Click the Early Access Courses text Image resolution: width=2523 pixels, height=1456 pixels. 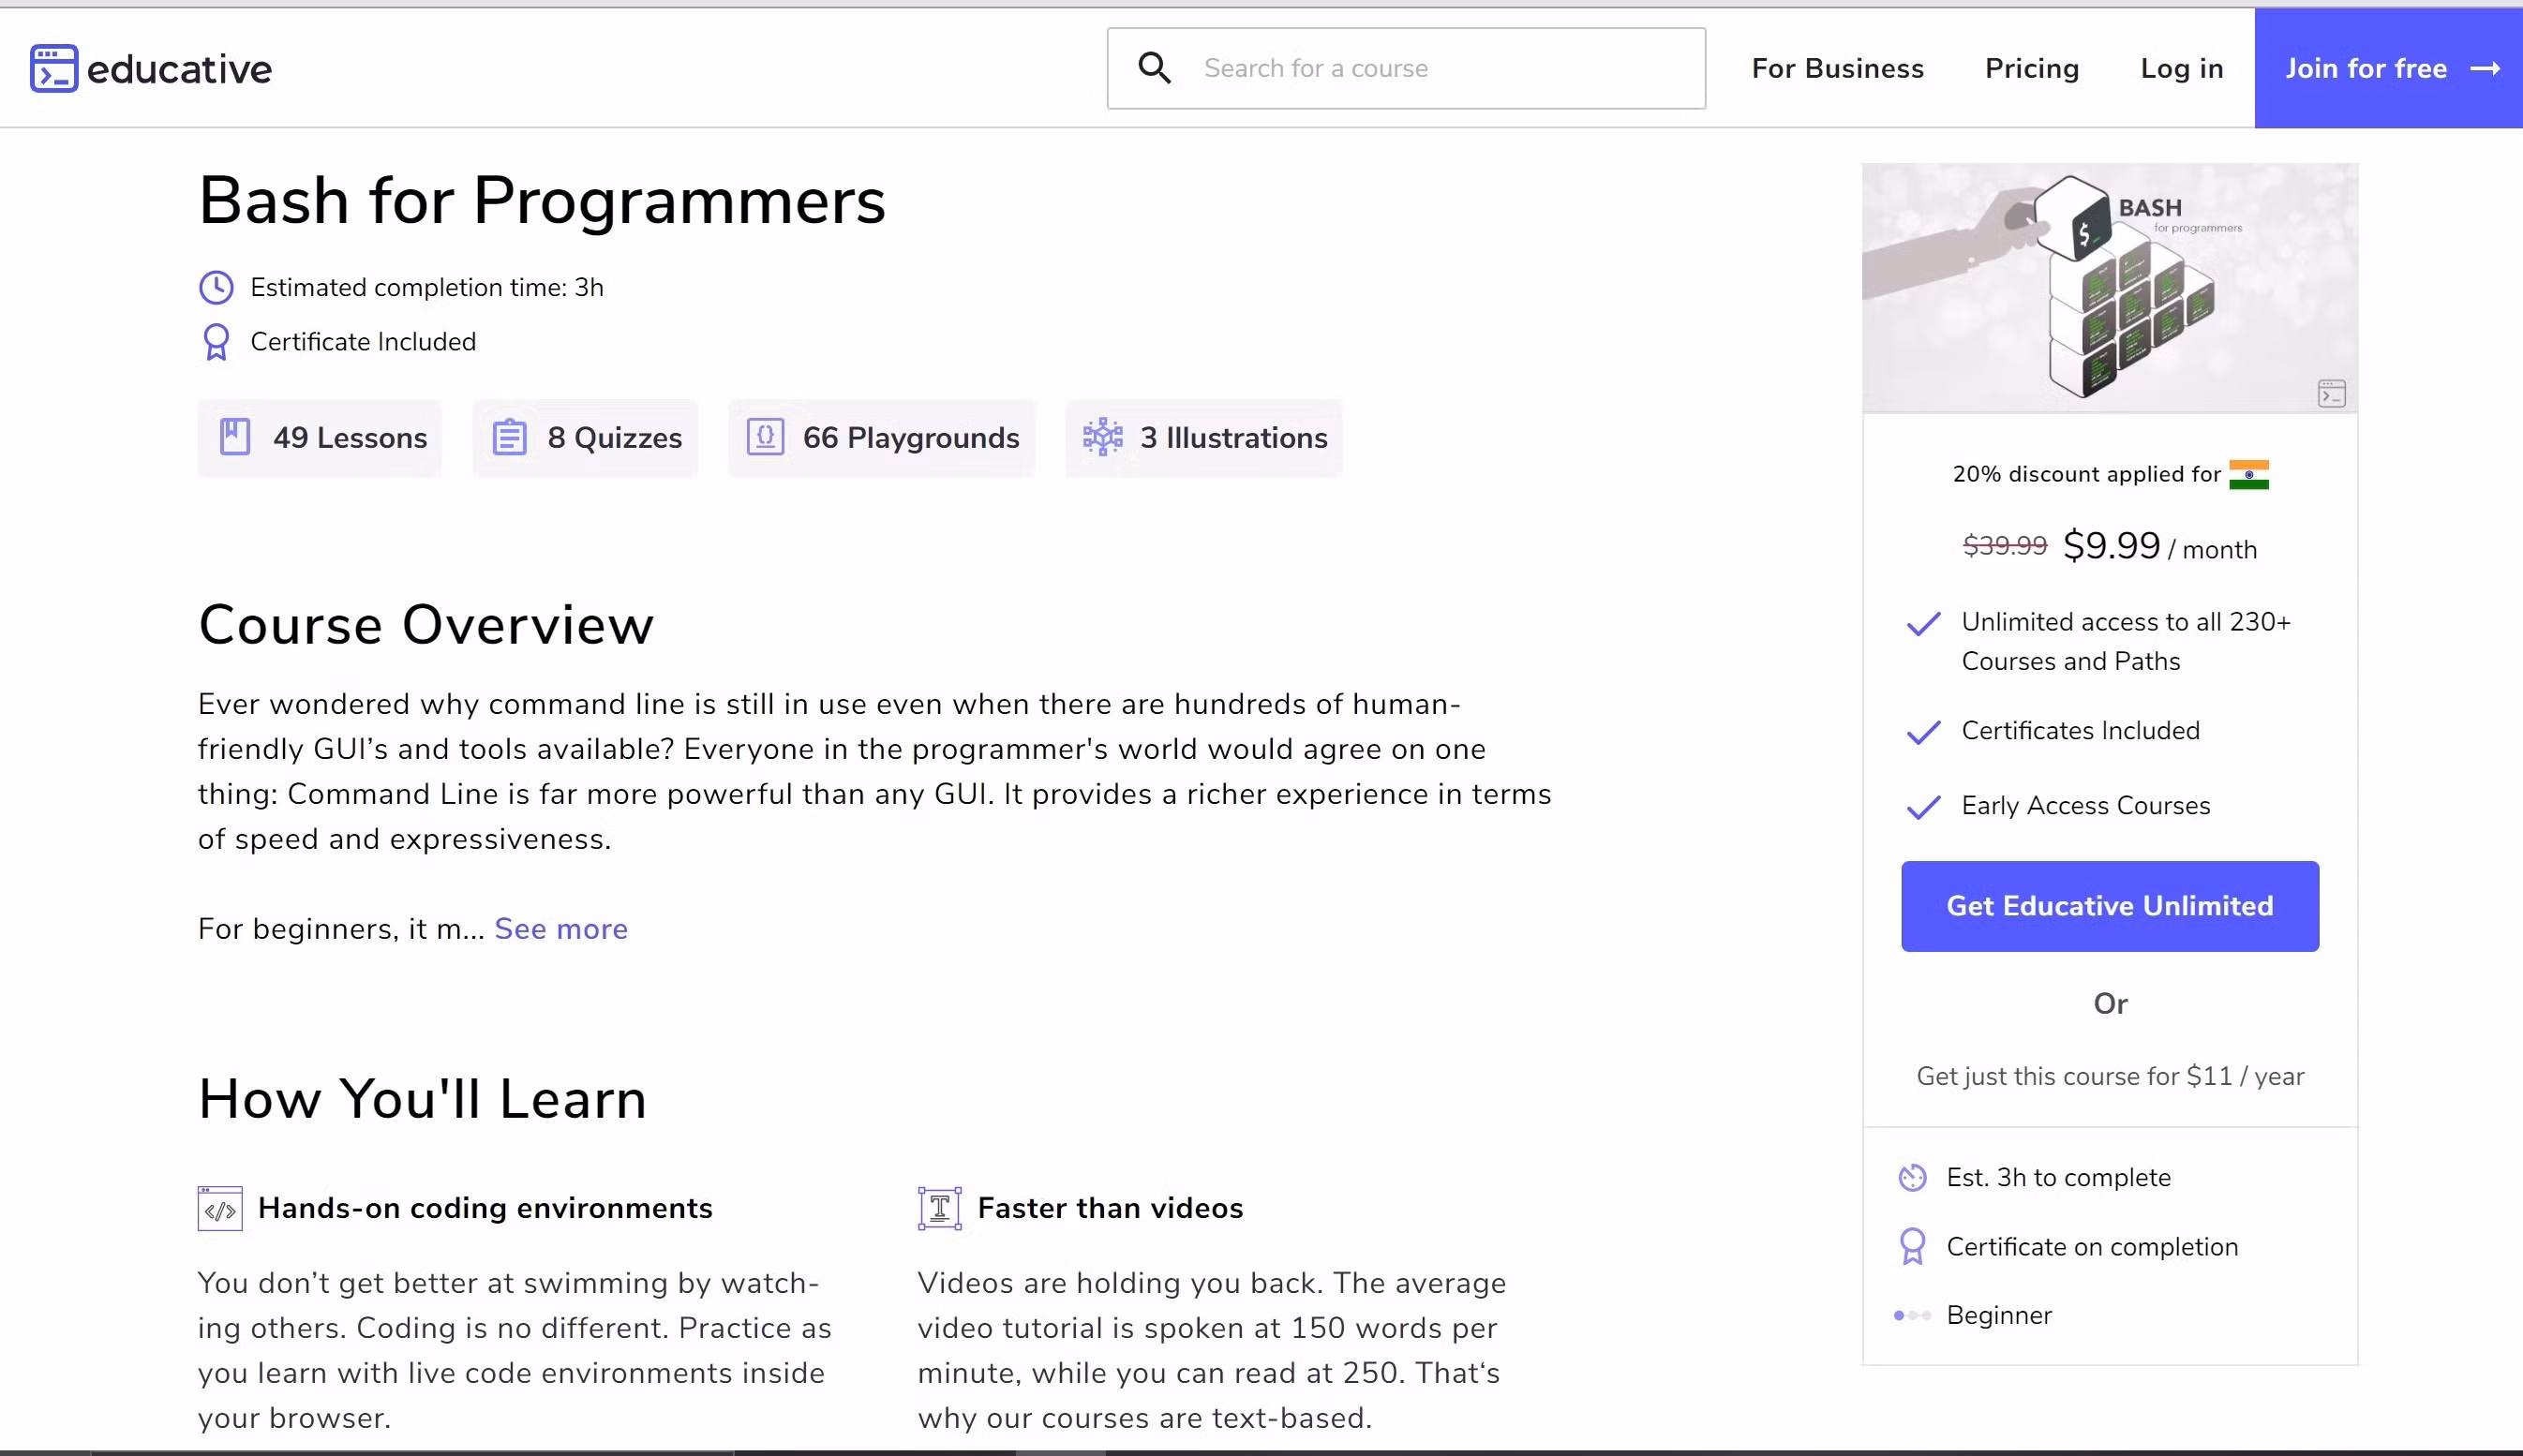[x=2085, y=806]
